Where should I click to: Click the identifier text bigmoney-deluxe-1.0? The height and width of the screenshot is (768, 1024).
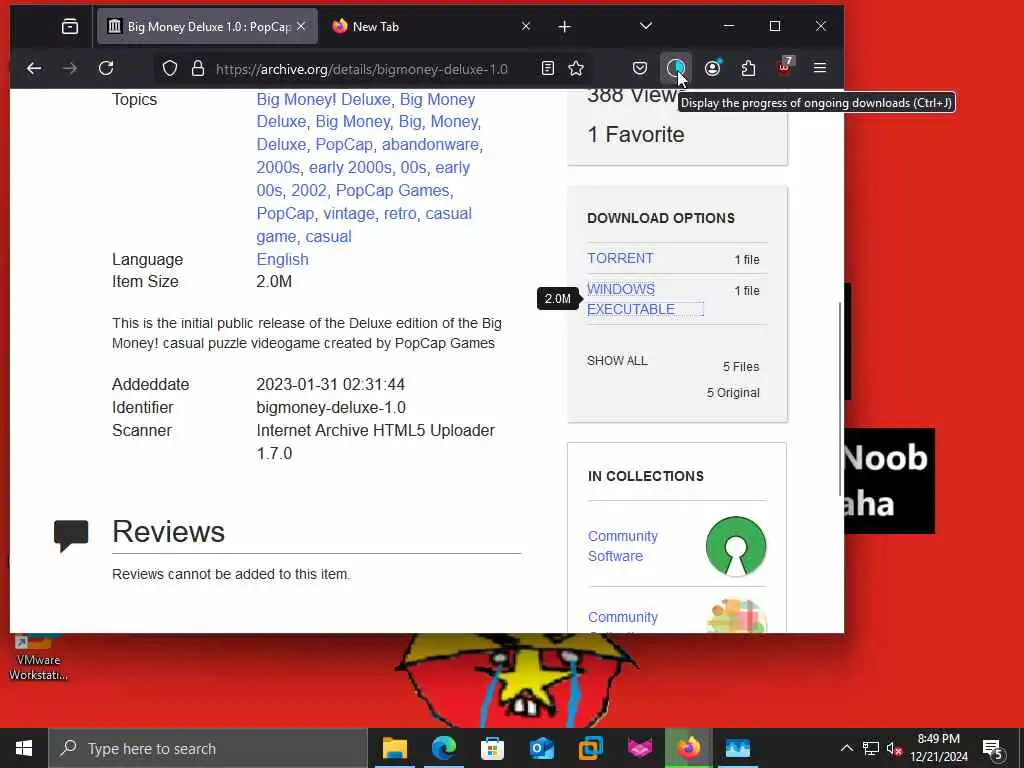[x=331, y=408]
